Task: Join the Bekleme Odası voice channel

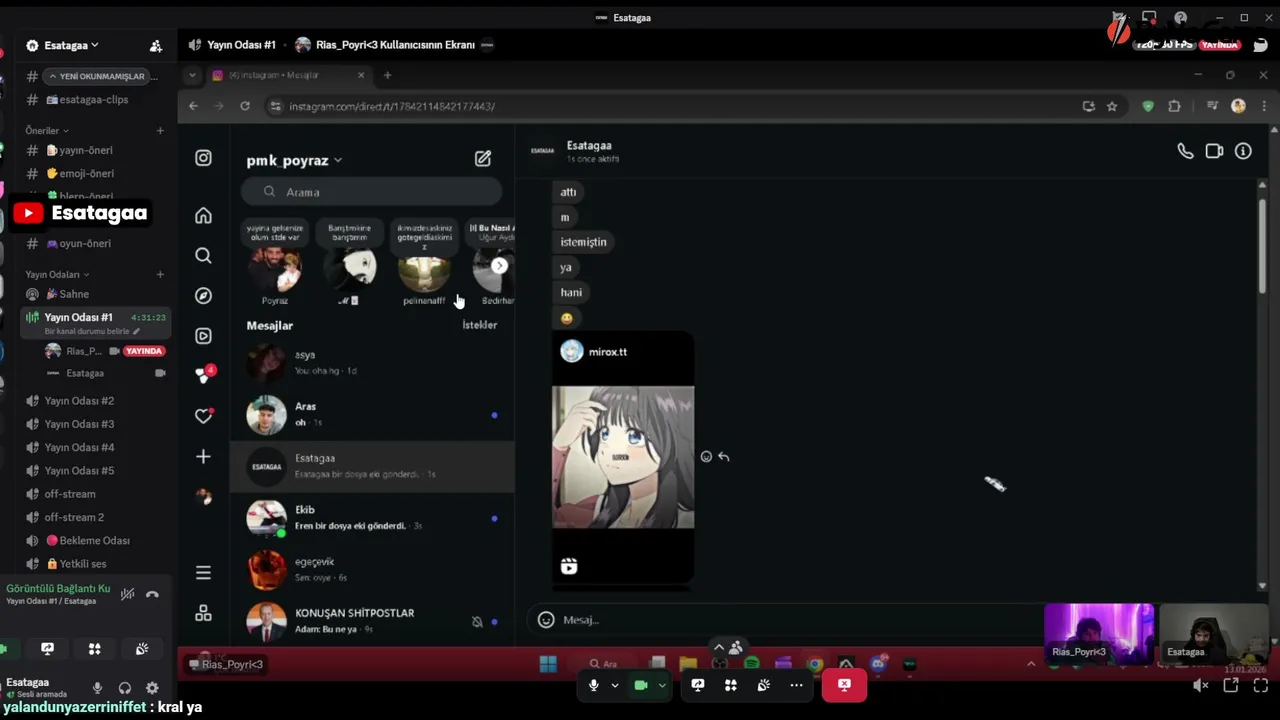Action: (x=92, y=540)
